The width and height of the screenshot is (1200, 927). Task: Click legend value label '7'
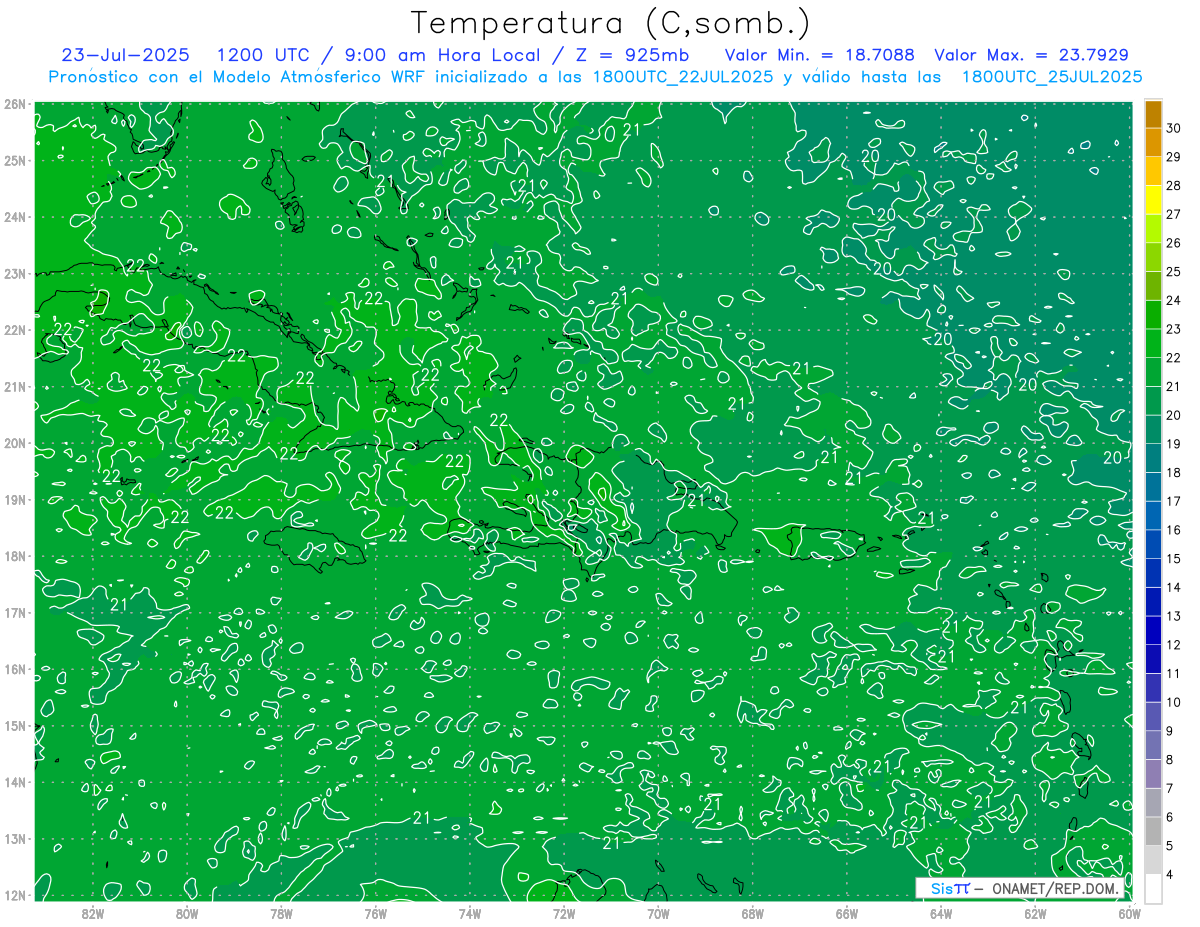point(1170,788)
